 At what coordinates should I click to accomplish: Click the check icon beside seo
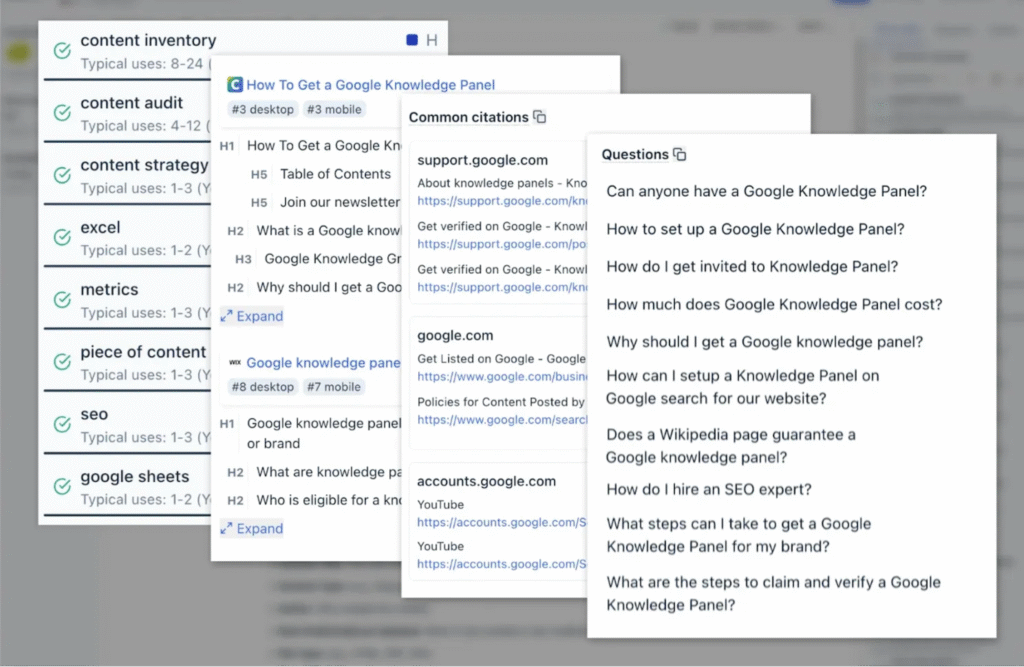tap(63, 425)
